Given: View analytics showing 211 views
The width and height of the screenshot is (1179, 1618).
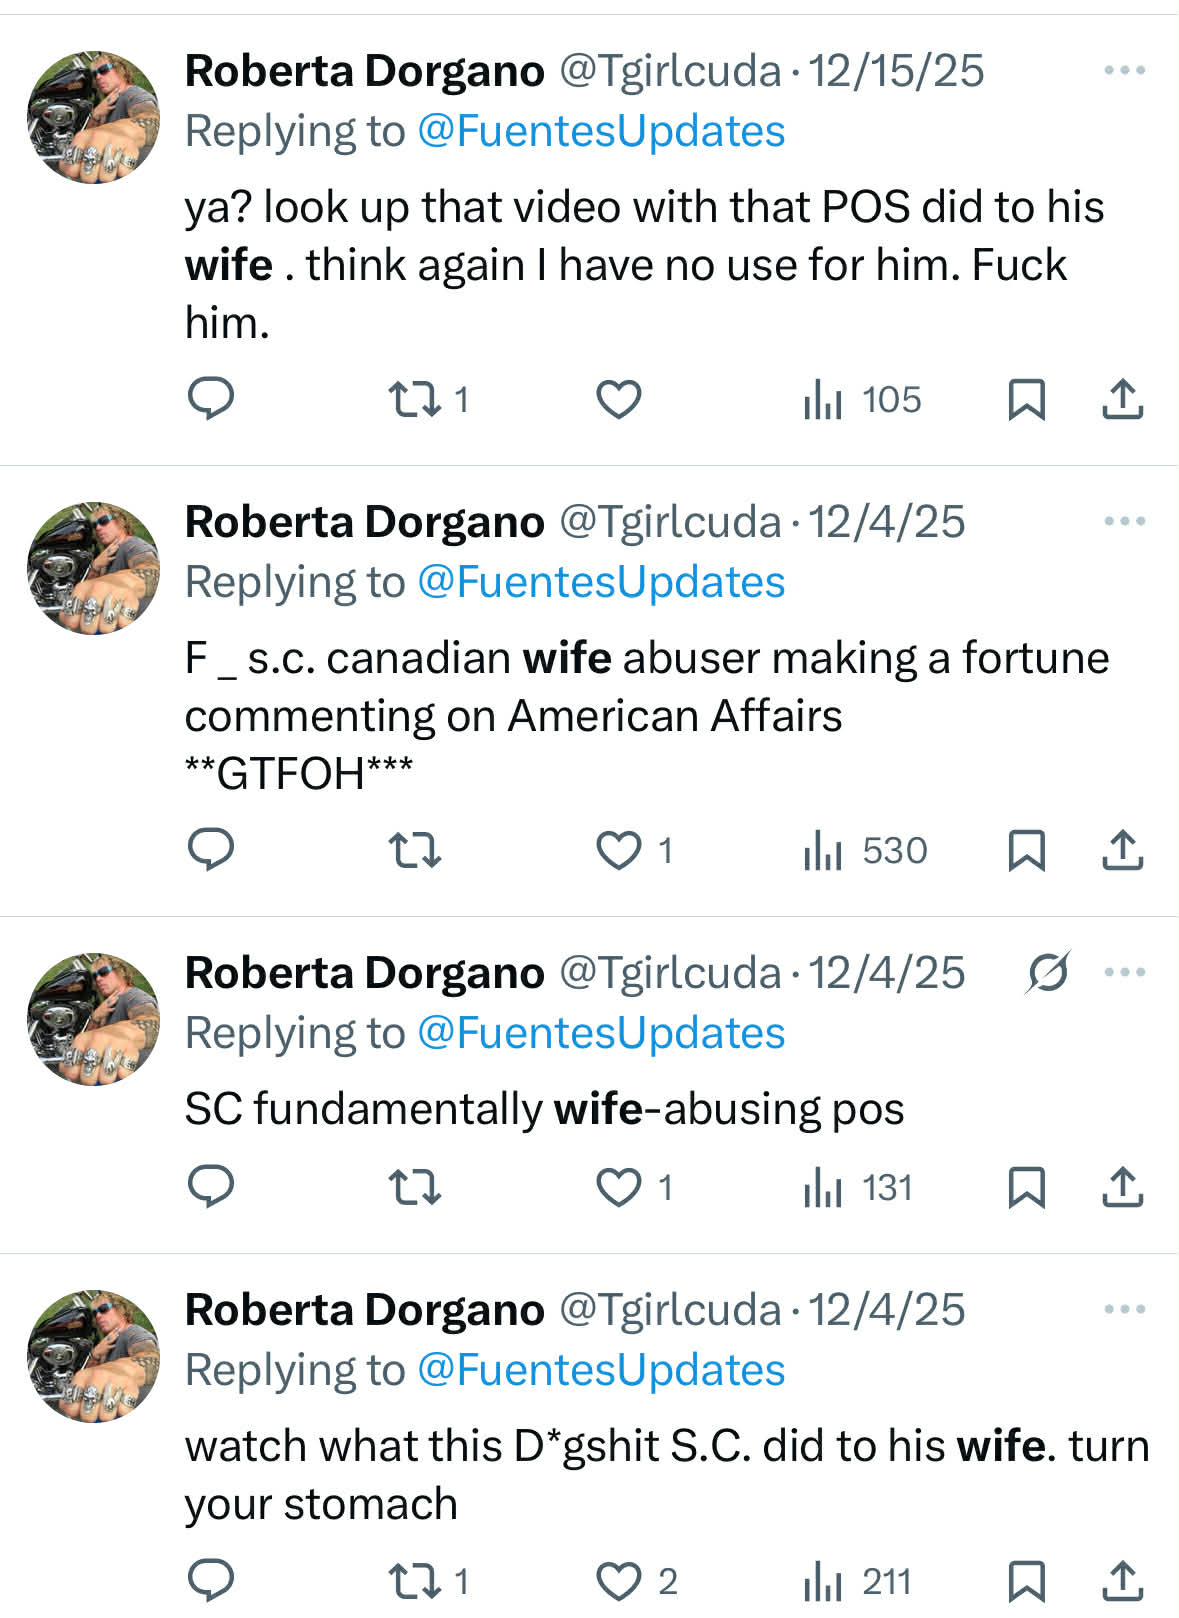Looking at the screenshot, I should tap(858, 1581).
